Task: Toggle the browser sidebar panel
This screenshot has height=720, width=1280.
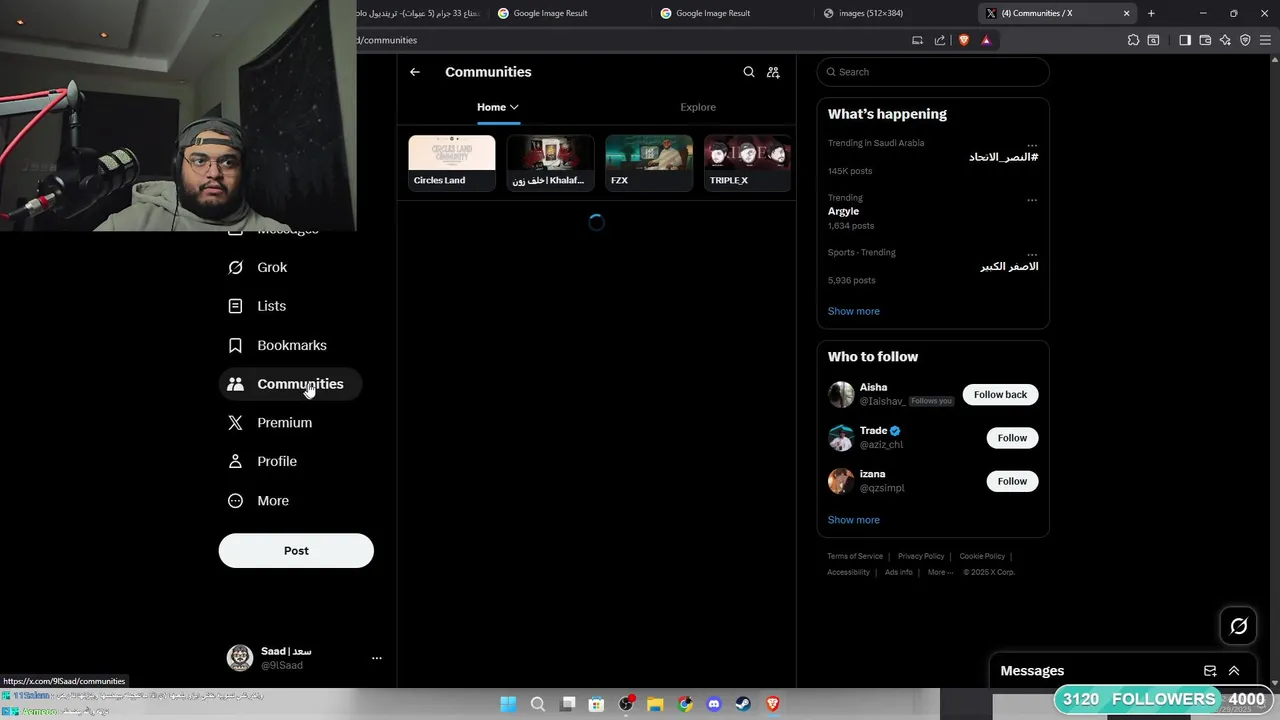Action: click(1185, 40)
